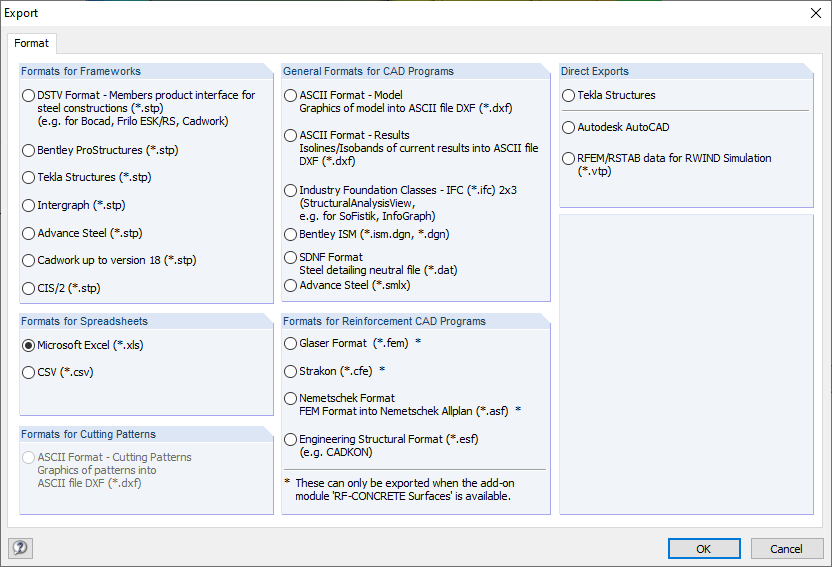Choose ASCII Format - Results DXF option
Viewport: 832px width, 567px height.
click(291, 135)
